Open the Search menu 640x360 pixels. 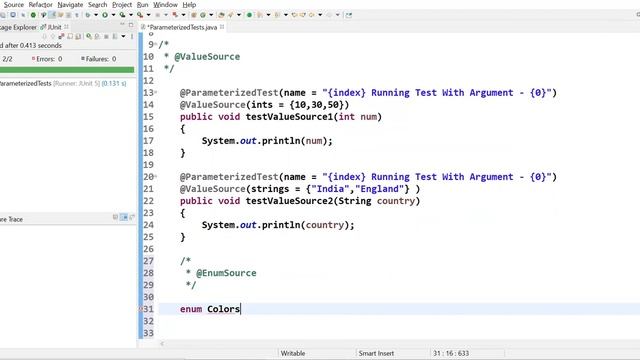coord(97,4)
